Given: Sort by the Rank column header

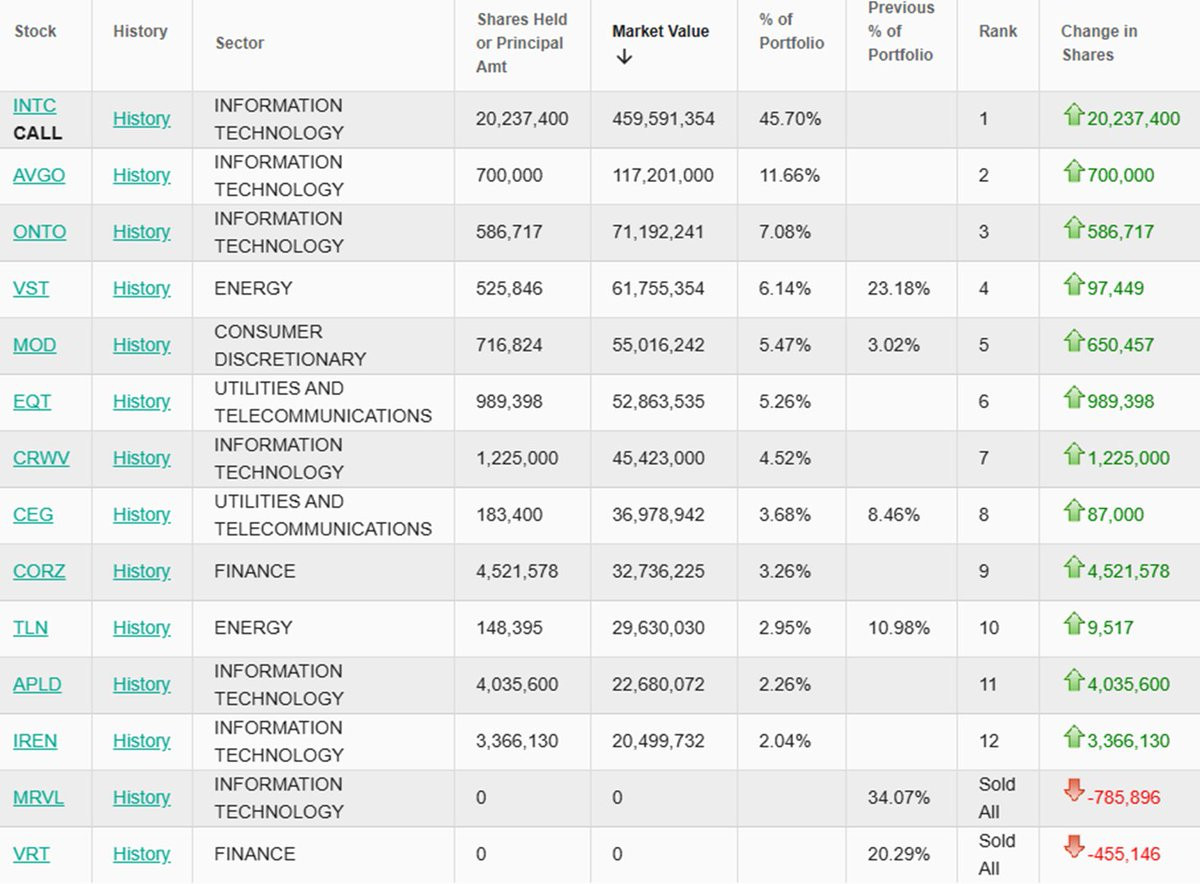Looking at the screenshot, I should [997, 31].
